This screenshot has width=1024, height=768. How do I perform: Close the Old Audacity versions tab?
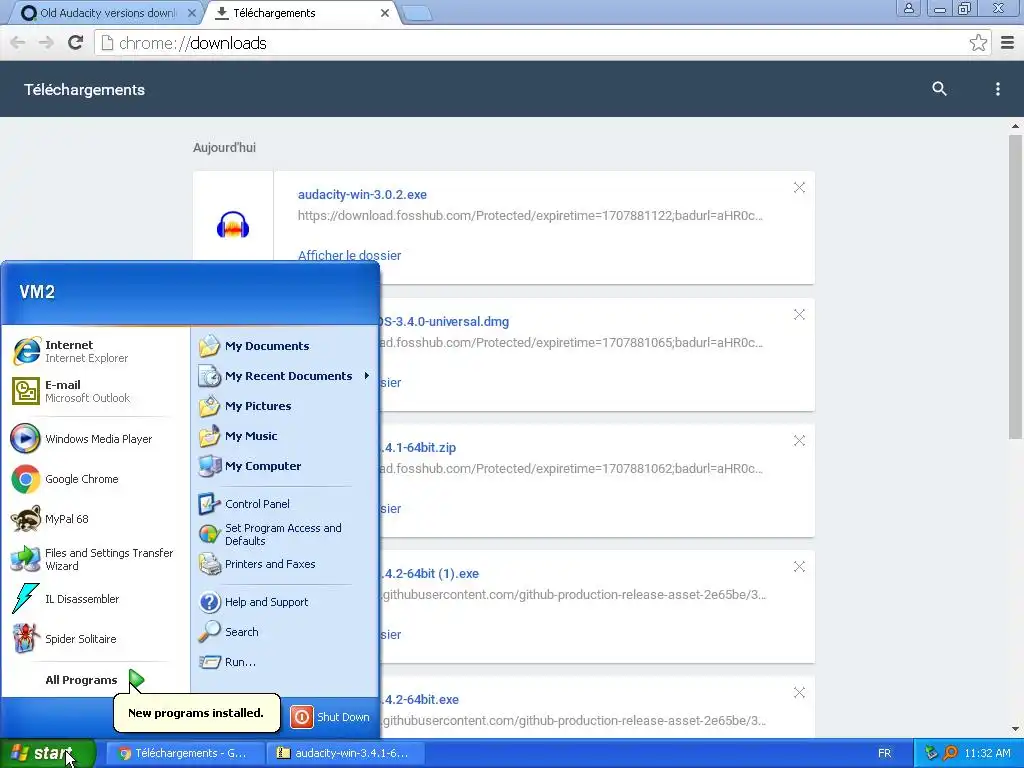tap(191, 13)
